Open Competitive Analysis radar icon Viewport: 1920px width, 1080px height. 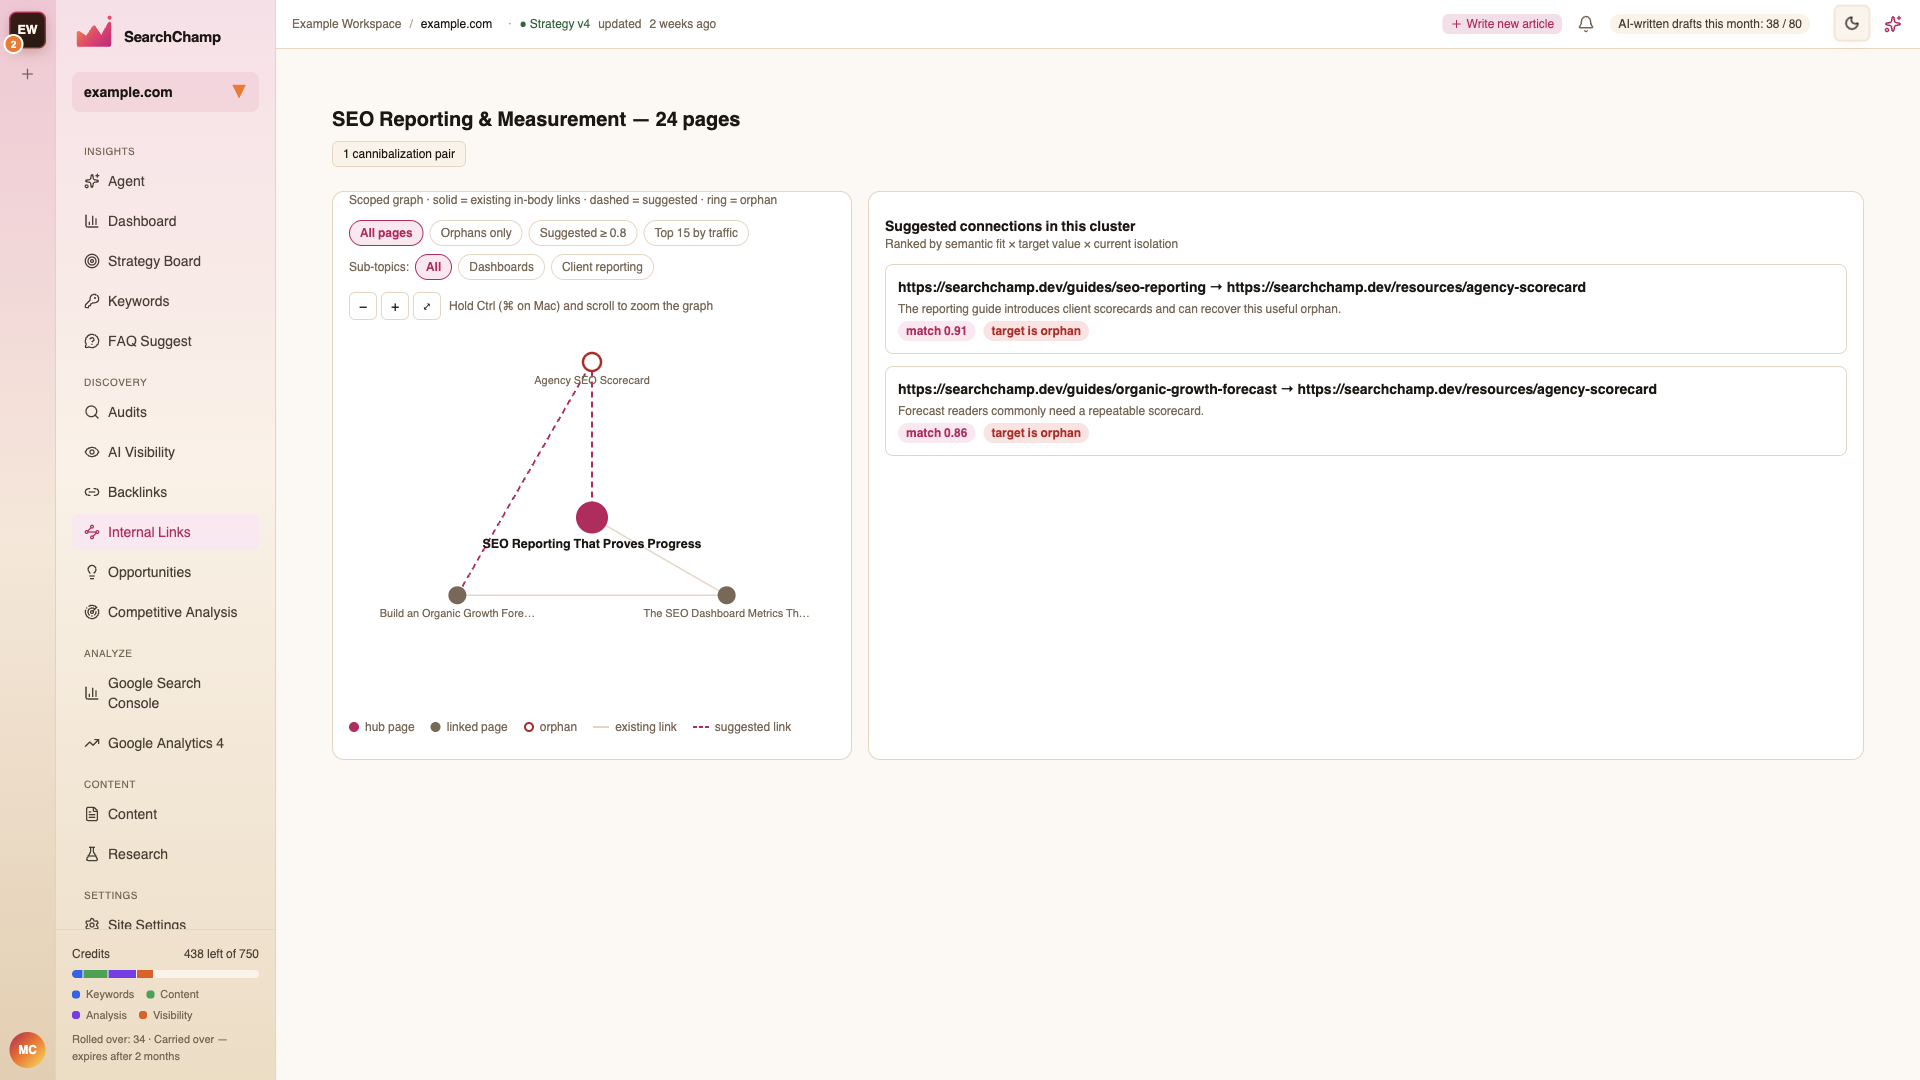point(92,612)
